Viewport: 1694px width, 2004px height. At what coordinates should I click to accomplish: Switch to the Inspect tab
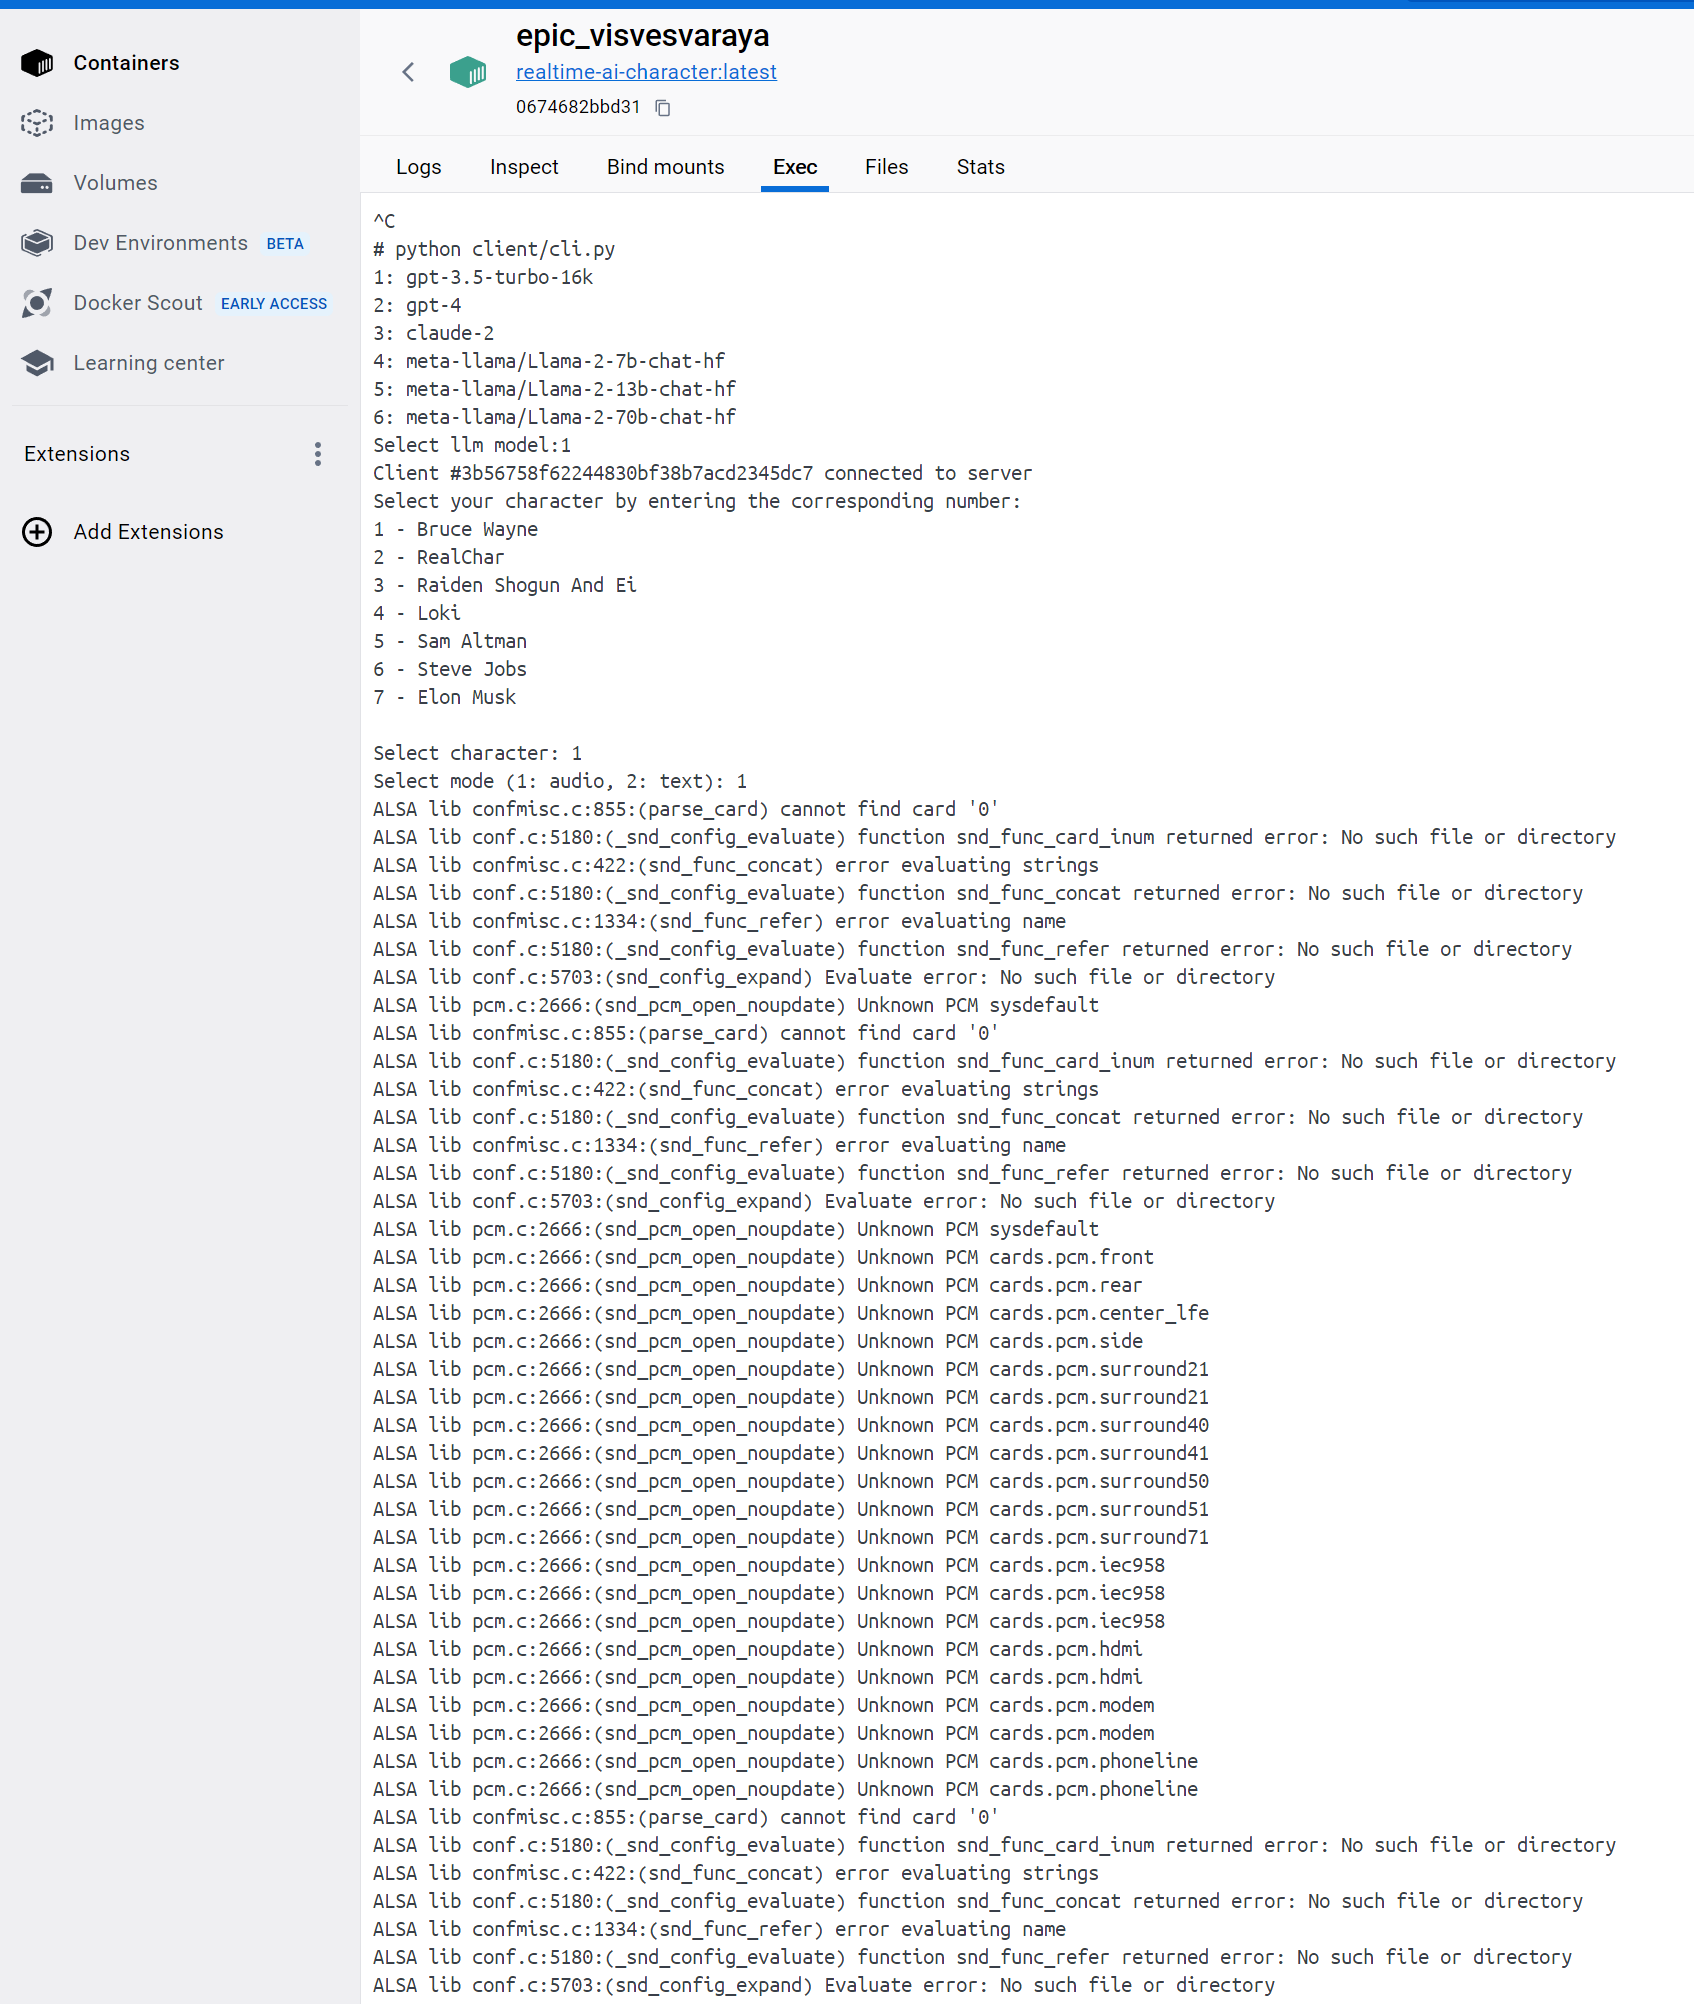point(524,167)
